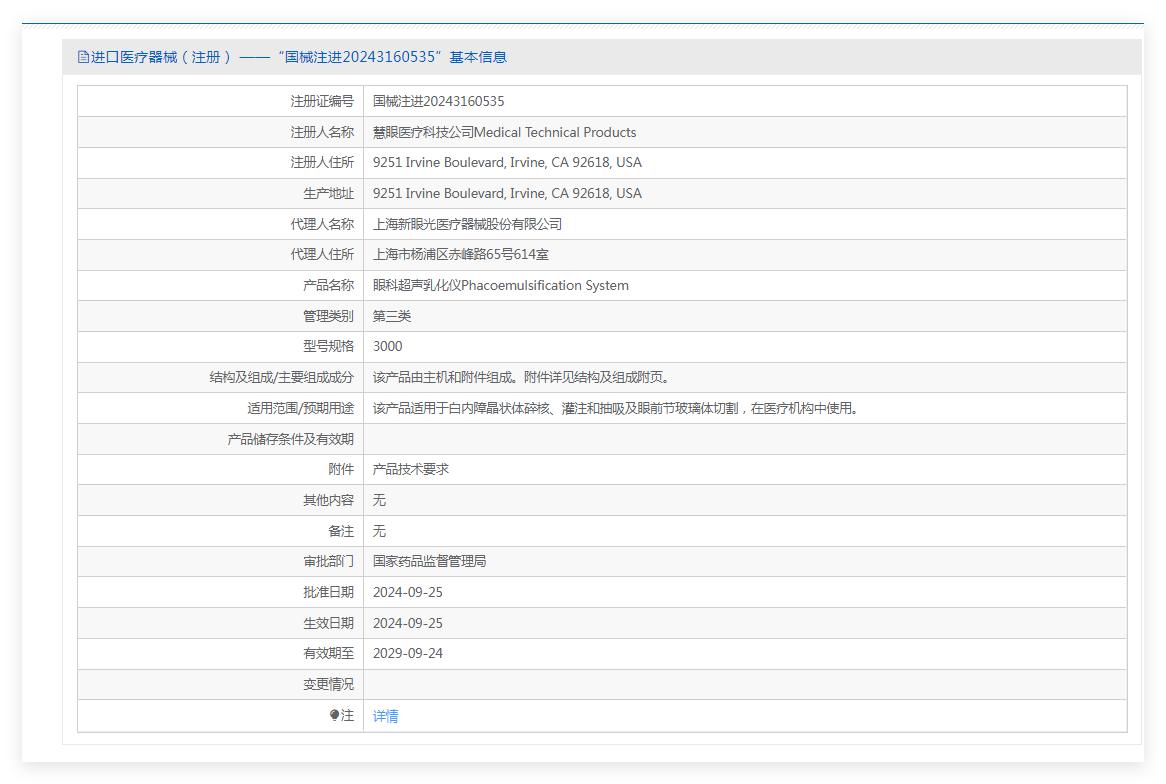Click the 生效日期 label
Image resolution: width=1166 pixels, height=784 pixels.
pyautogui.click(x=328, y=623)
